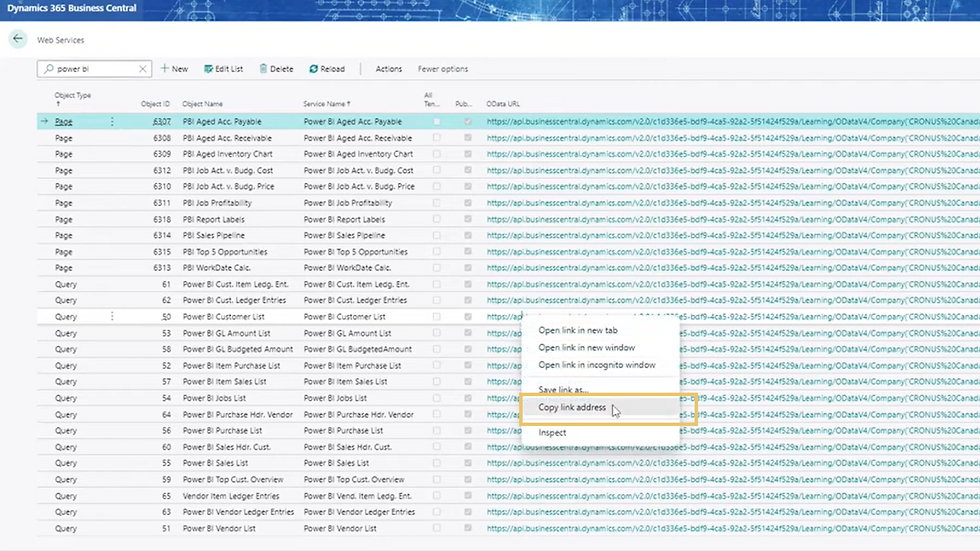Screen dimensions: 980x551
Task: Sort by the Object Type column header
Action: click(x=72, y=99)
